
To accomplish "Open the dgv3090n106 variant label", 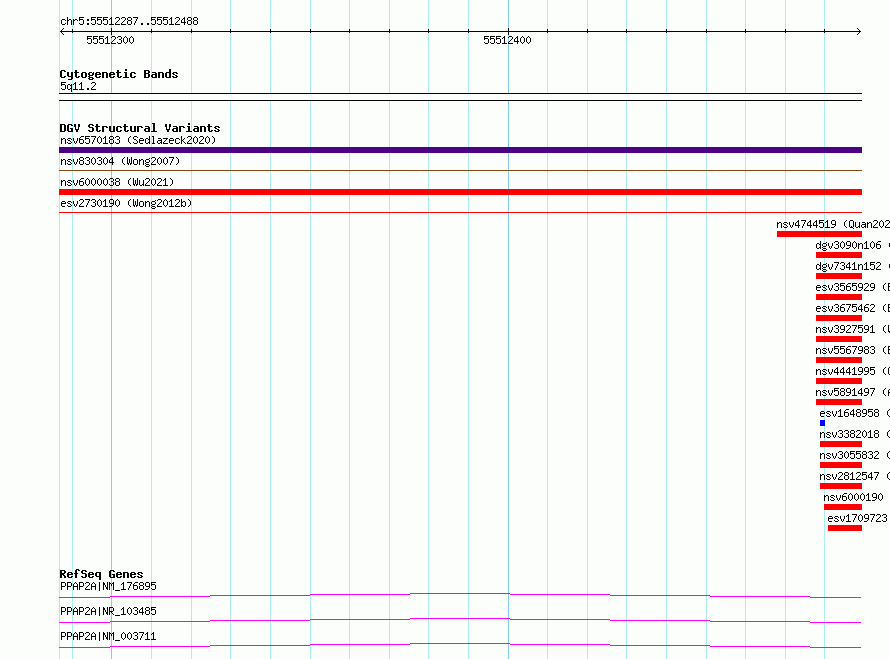I will (849, 245).
